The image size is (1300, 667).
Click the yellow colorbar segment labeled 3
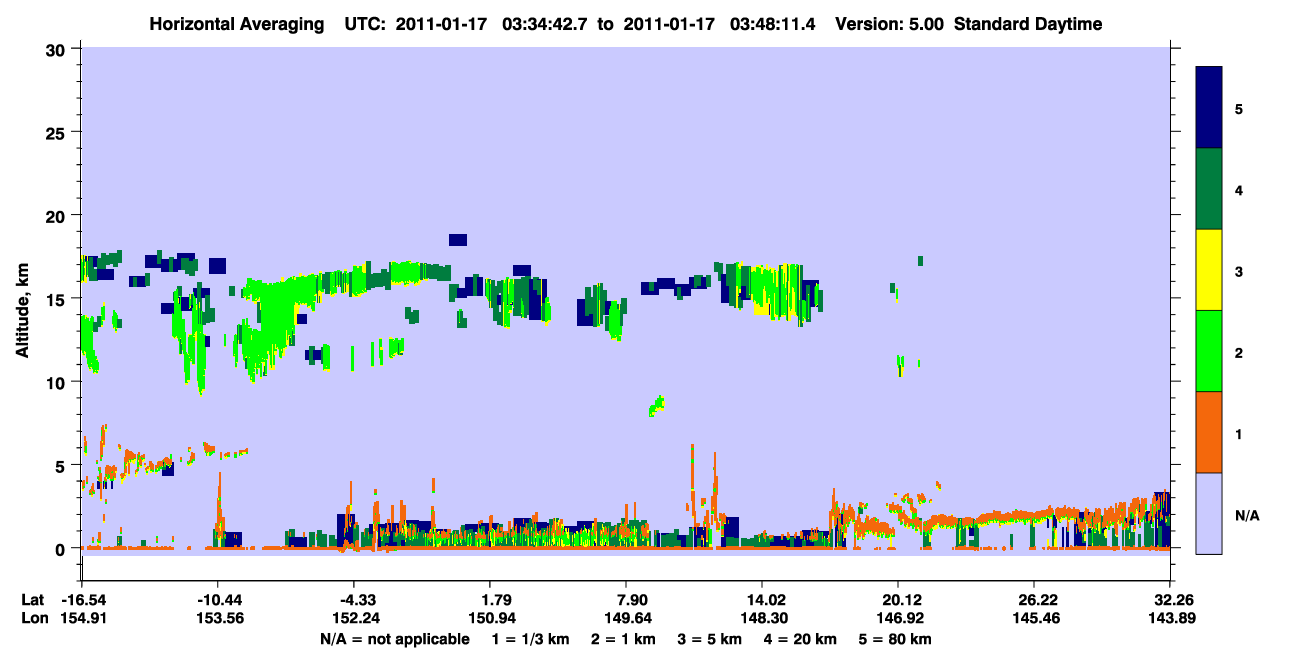pyautogui.click(x=1209, y=270)
